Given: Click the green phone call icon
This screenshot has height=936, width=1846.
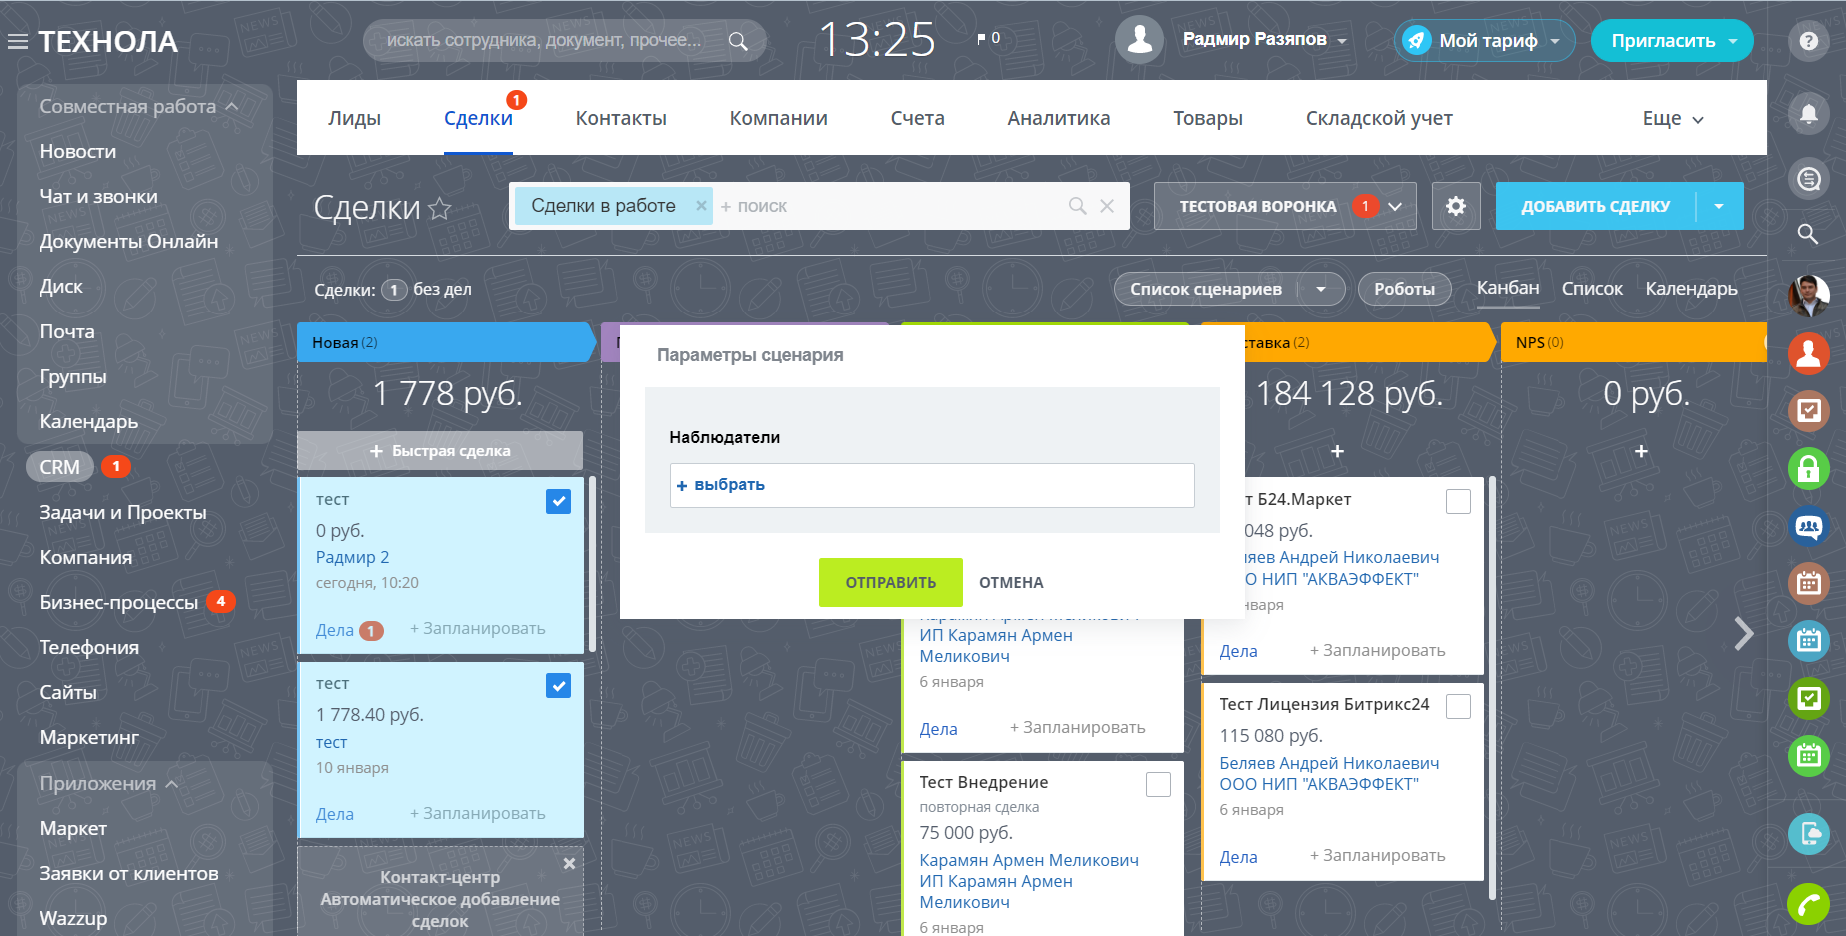Looking at the screenshot, I should [1809, 904].
